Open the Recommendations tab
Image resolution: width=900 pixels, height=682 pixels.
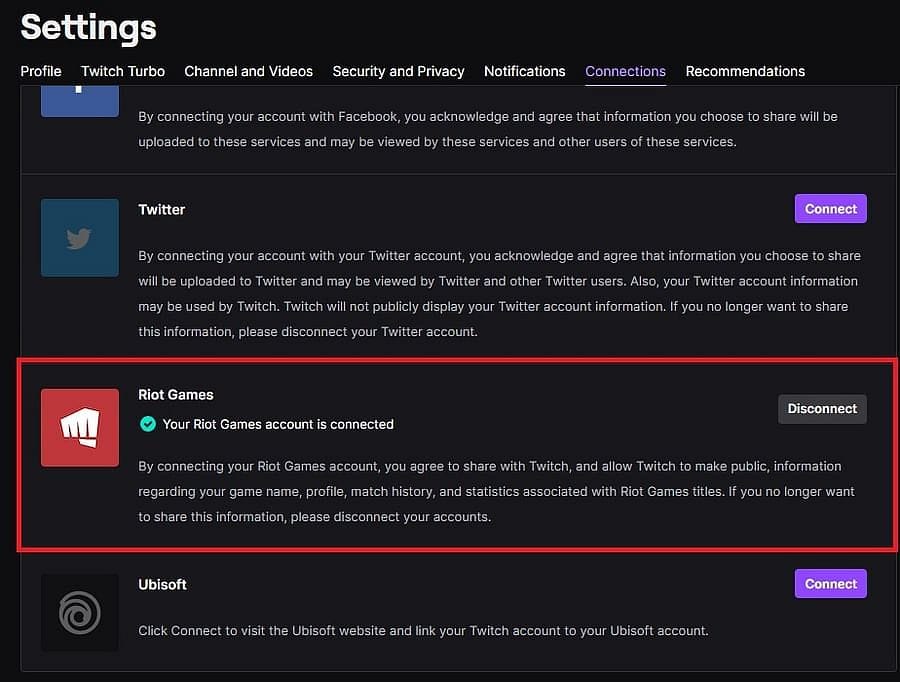745,71
